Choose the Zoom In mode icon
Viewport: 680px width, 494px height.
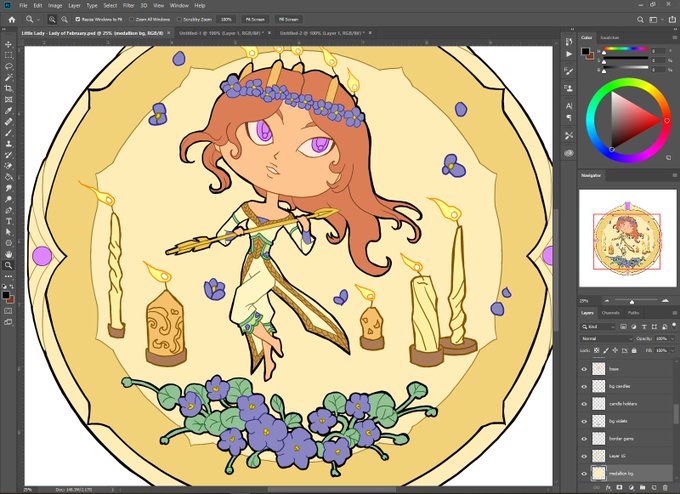click(x=52, y=20)
